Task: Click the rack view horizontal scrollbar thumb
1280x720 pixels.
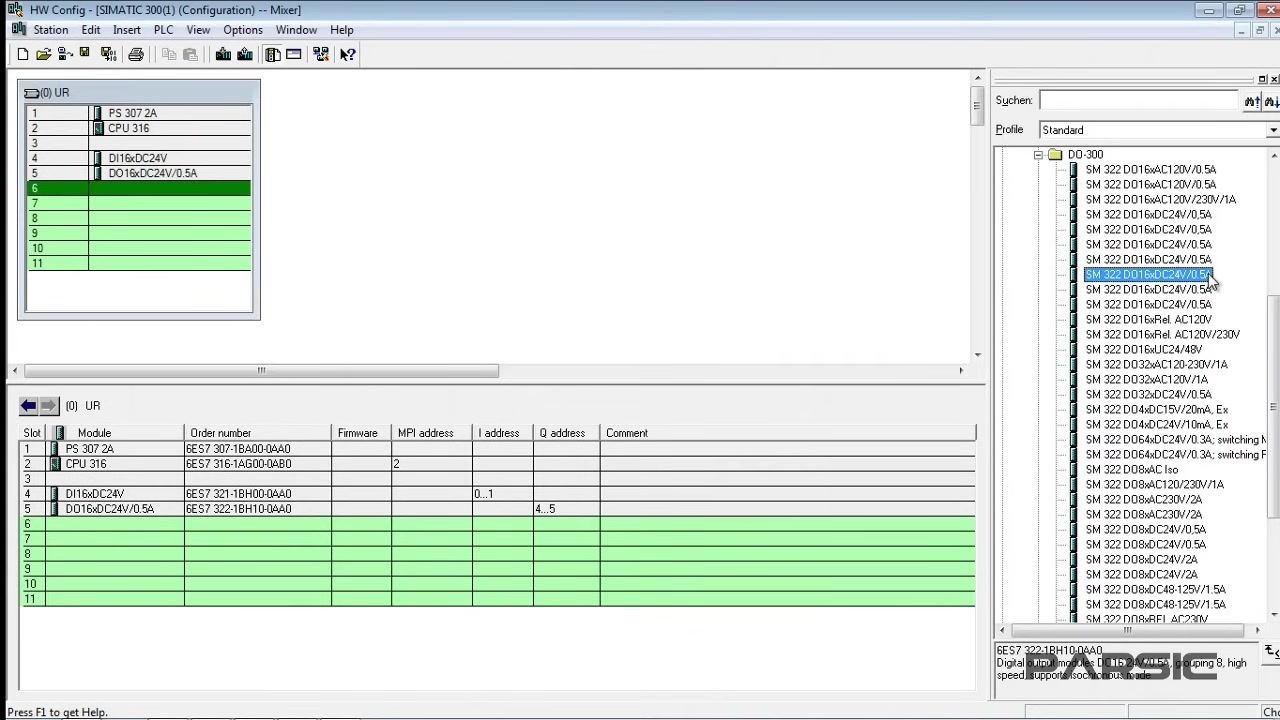Action: 261,371
